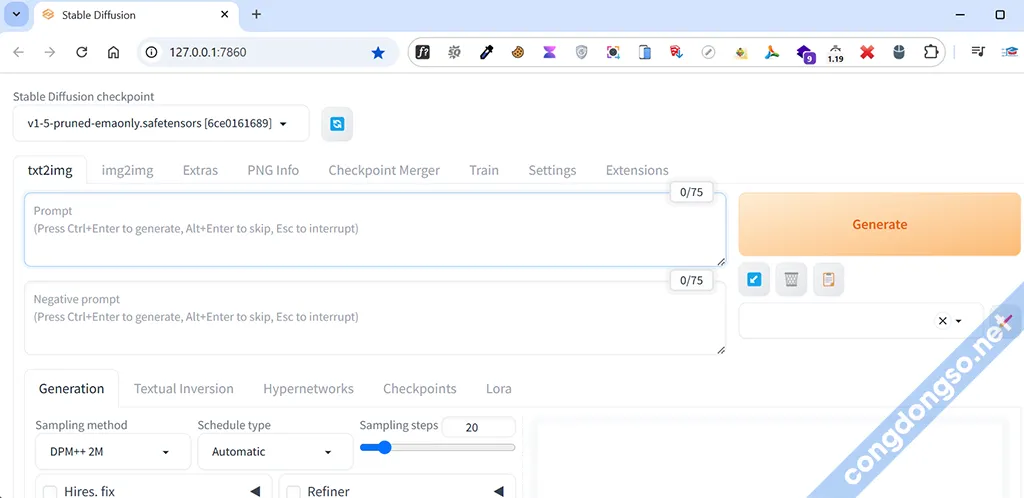The image size is (1024, 498).
Task: Open the Schedule type dropdown
Action: 275,452
